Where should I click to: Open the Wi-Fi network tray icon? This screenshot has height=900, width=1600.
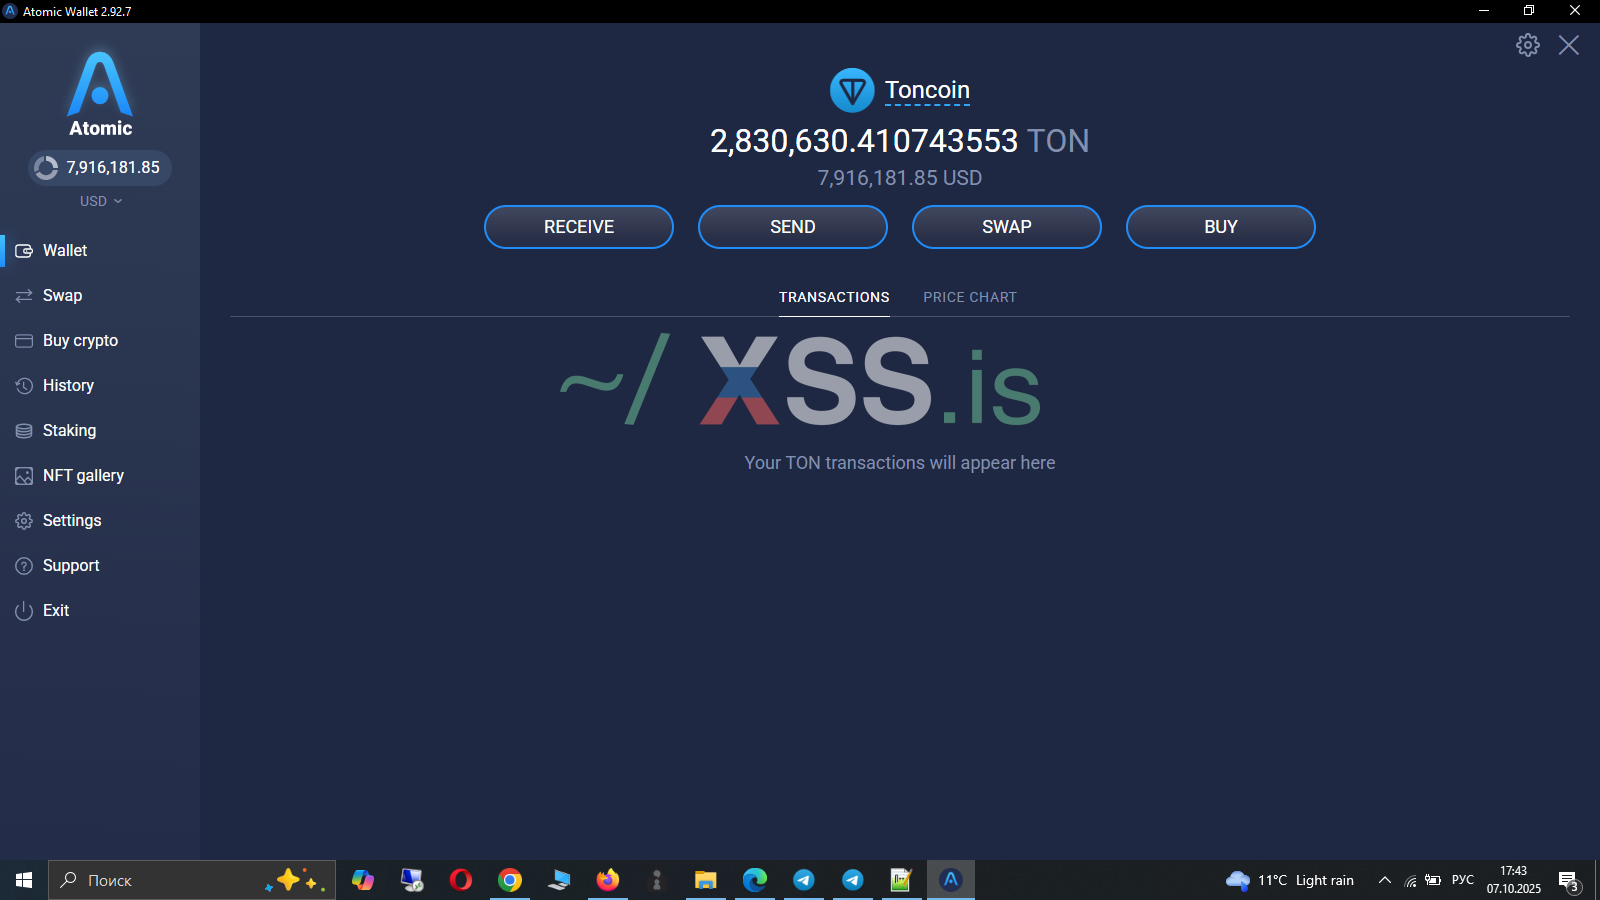(1410, 880)
